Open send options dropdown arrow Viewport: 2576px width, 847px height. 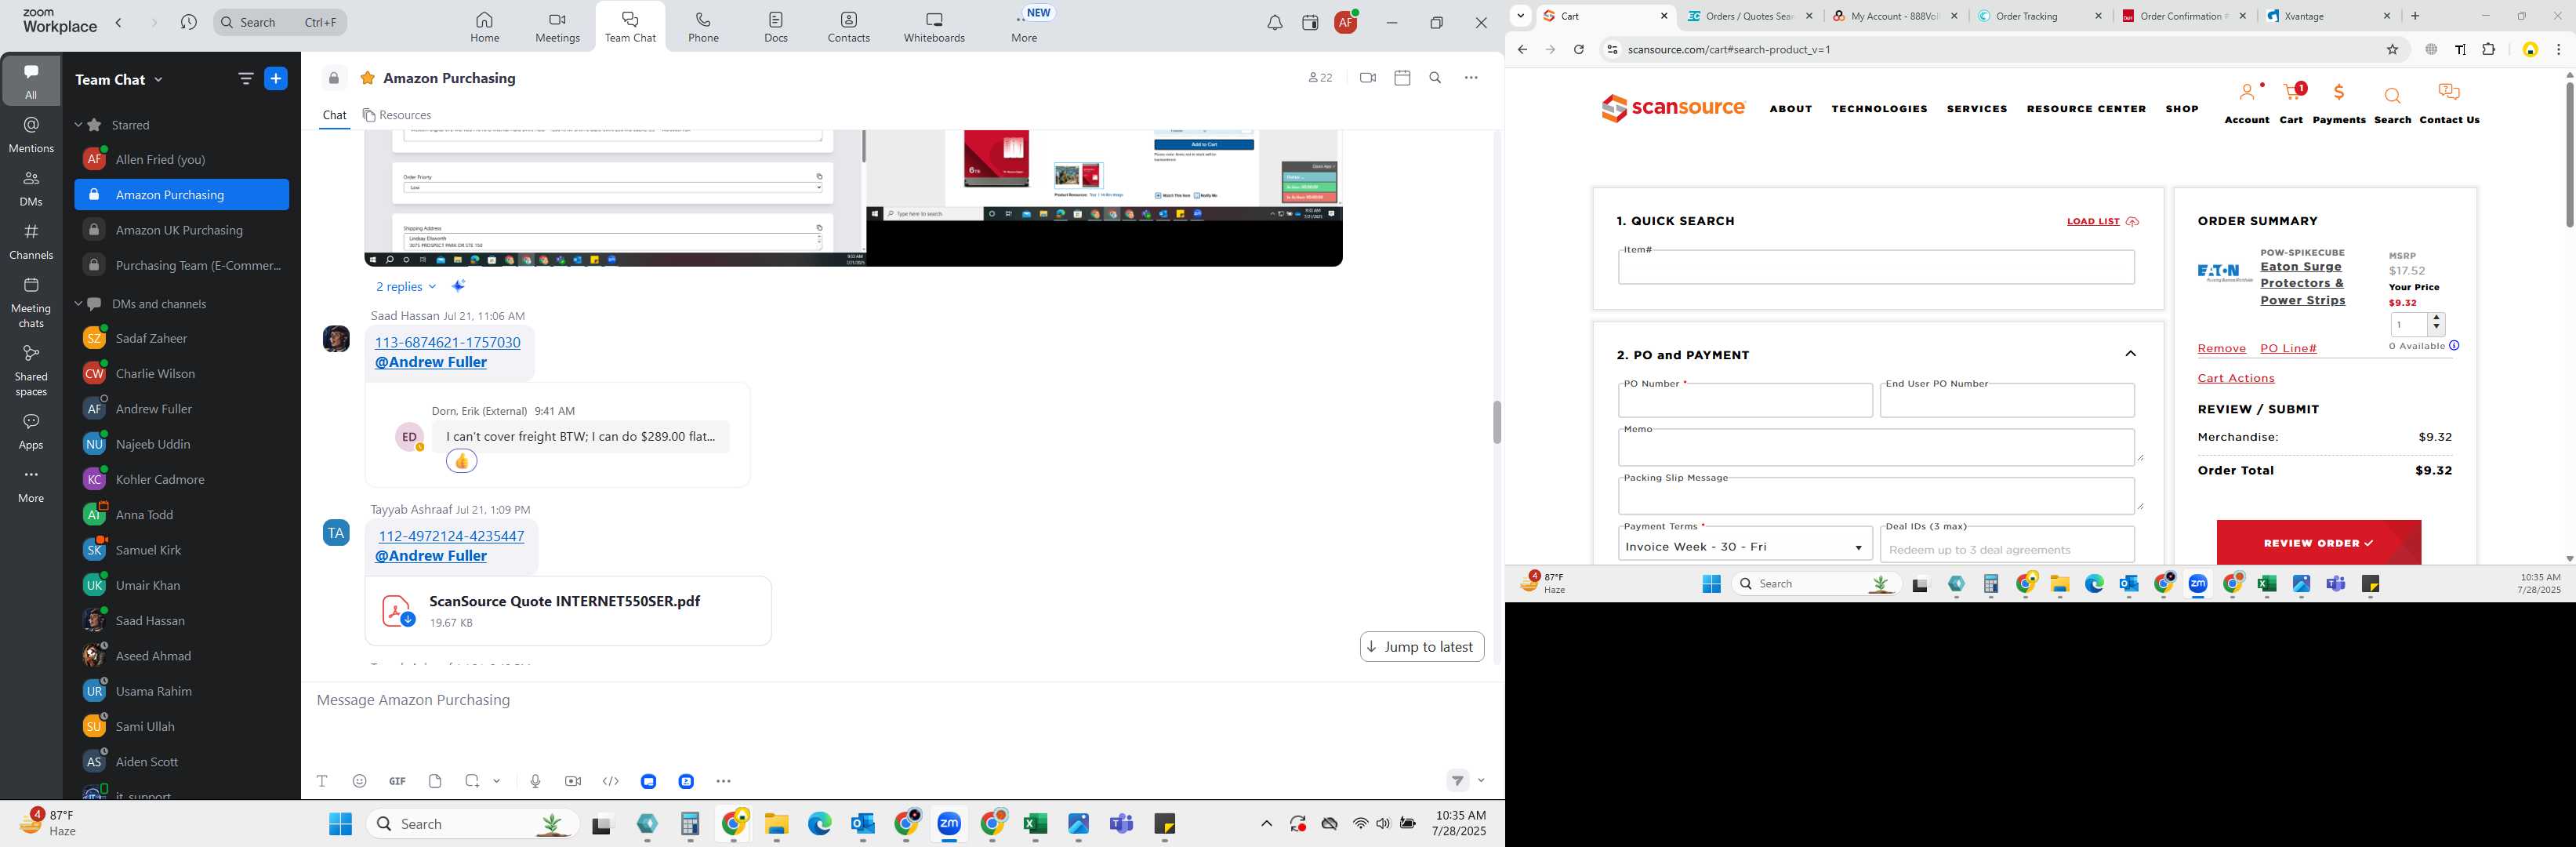coord(1481,781)
